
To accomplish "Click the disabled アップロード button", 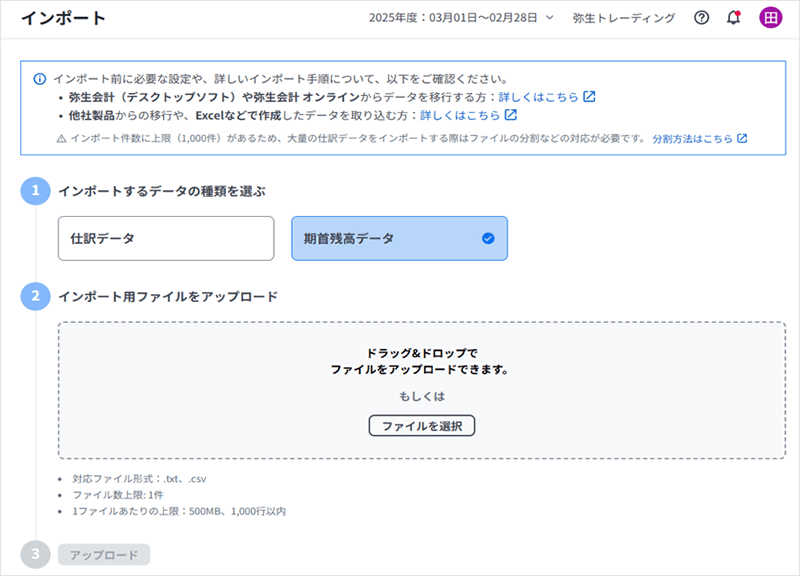I will tap(104, 555).
